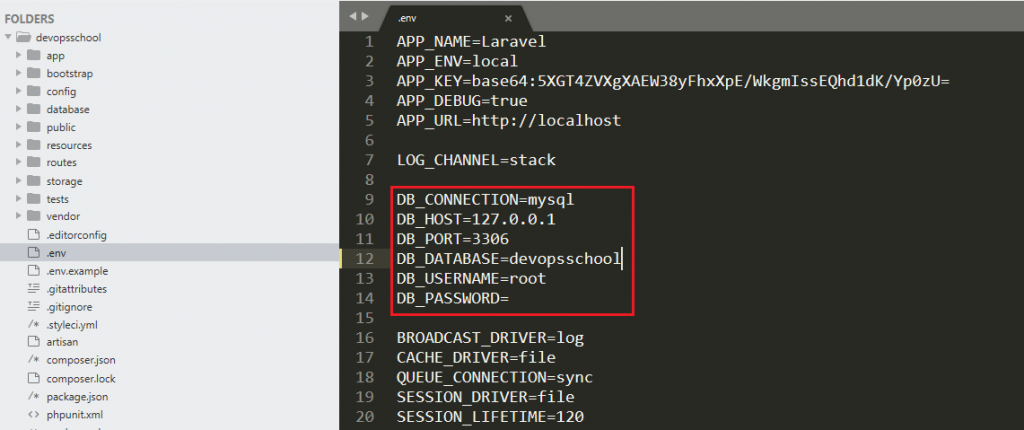Click the .gitattributes file icon
This screenshot has height=430, width=1024.
tap(33, 289)
